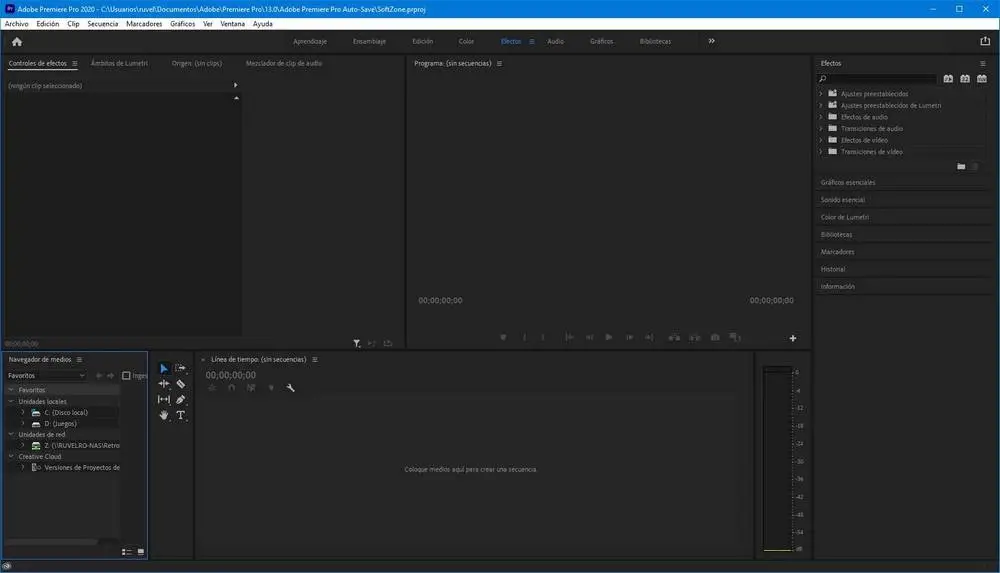
Task: Open the Secuencia menu
Action: pos(103,24)
